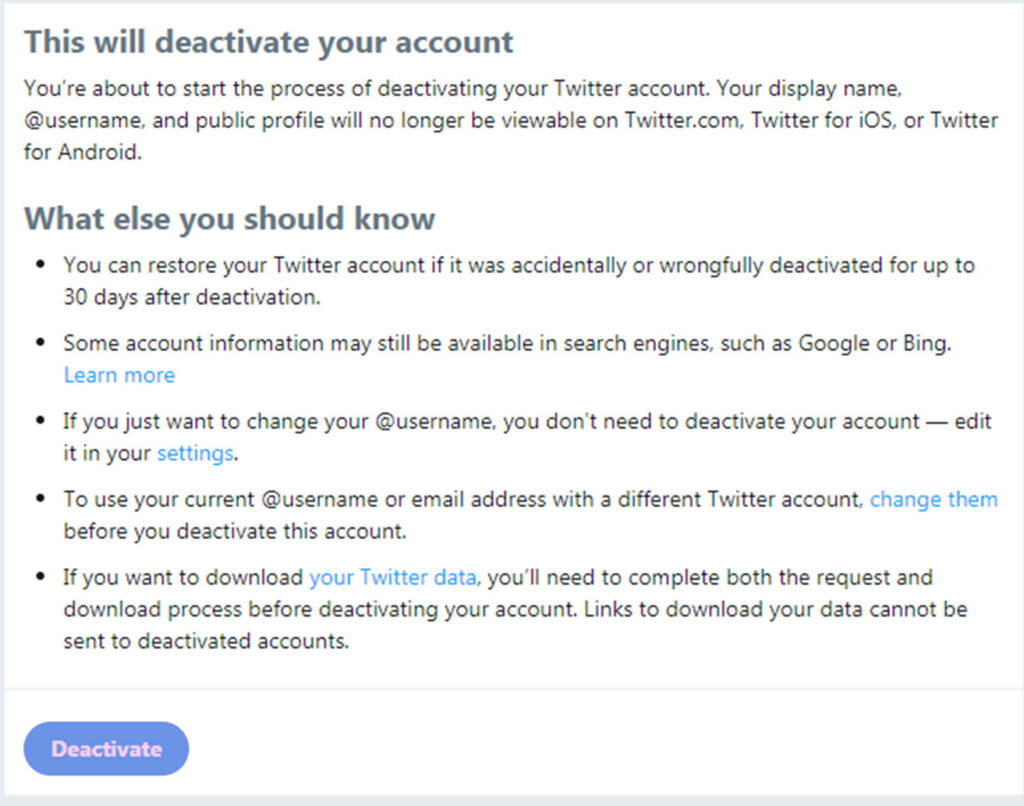
Task: Click the divider line above the Deactivate button
Action: (512, 688)
